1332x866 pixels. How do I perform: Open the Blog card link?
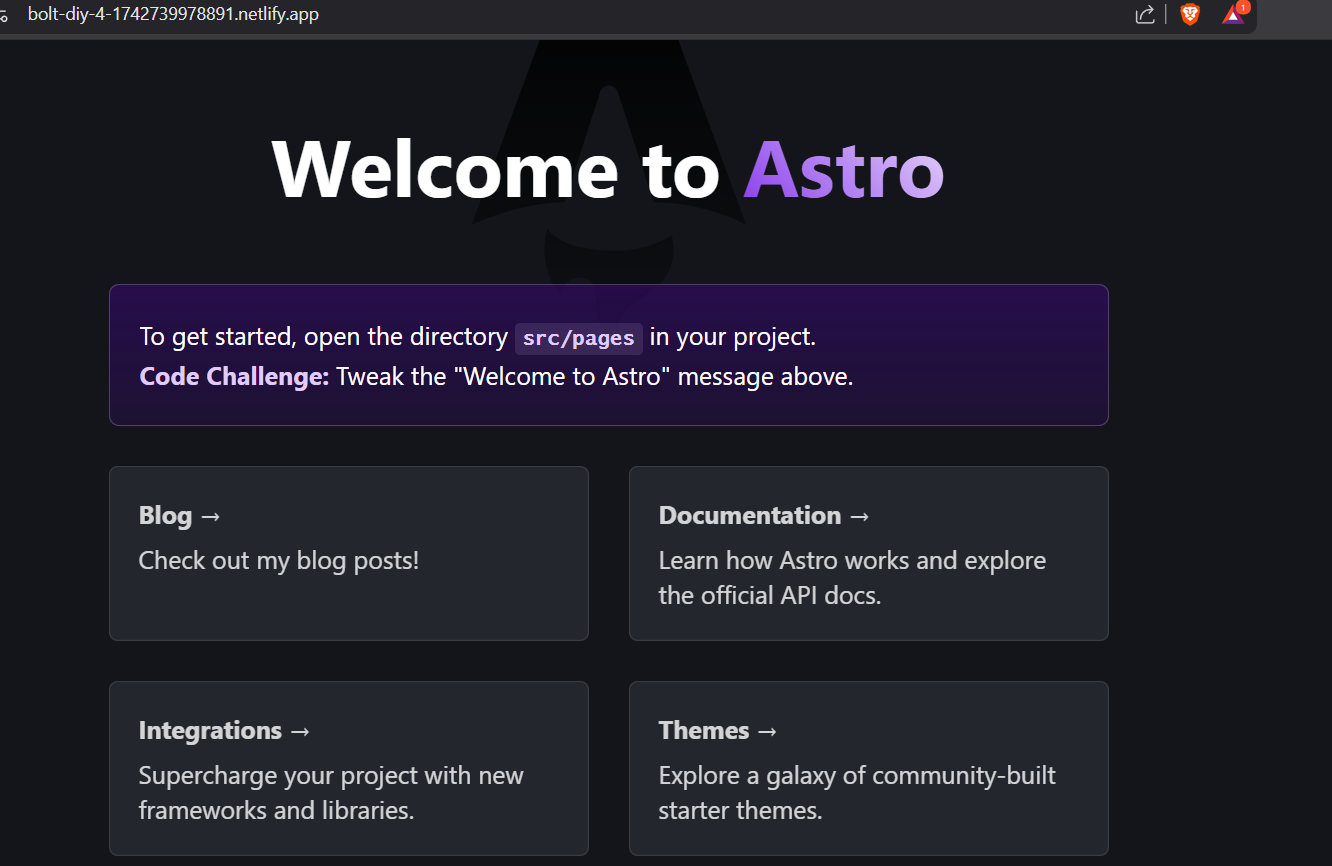pyautogui.click(x=348, y=553)
